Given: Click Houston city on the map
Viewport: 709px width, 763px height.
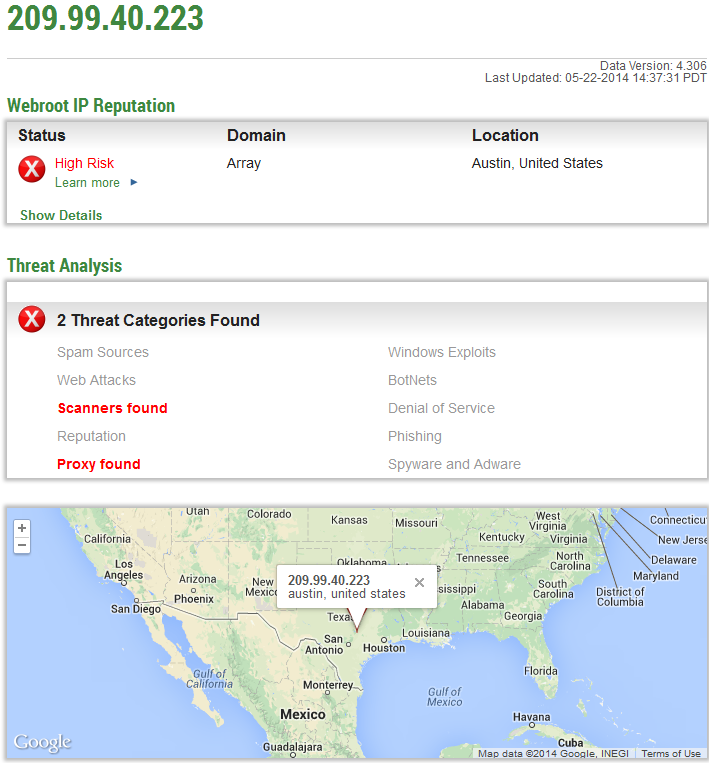Looking at the screenshot, I should 384,648.
